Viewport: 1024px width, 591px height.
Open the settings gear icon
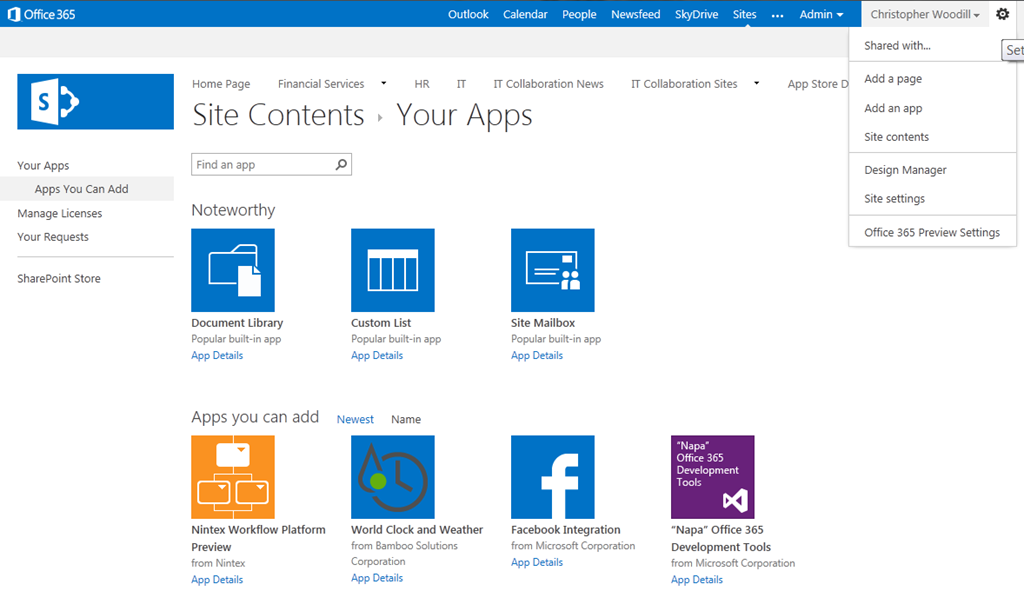coord(1002,14)
